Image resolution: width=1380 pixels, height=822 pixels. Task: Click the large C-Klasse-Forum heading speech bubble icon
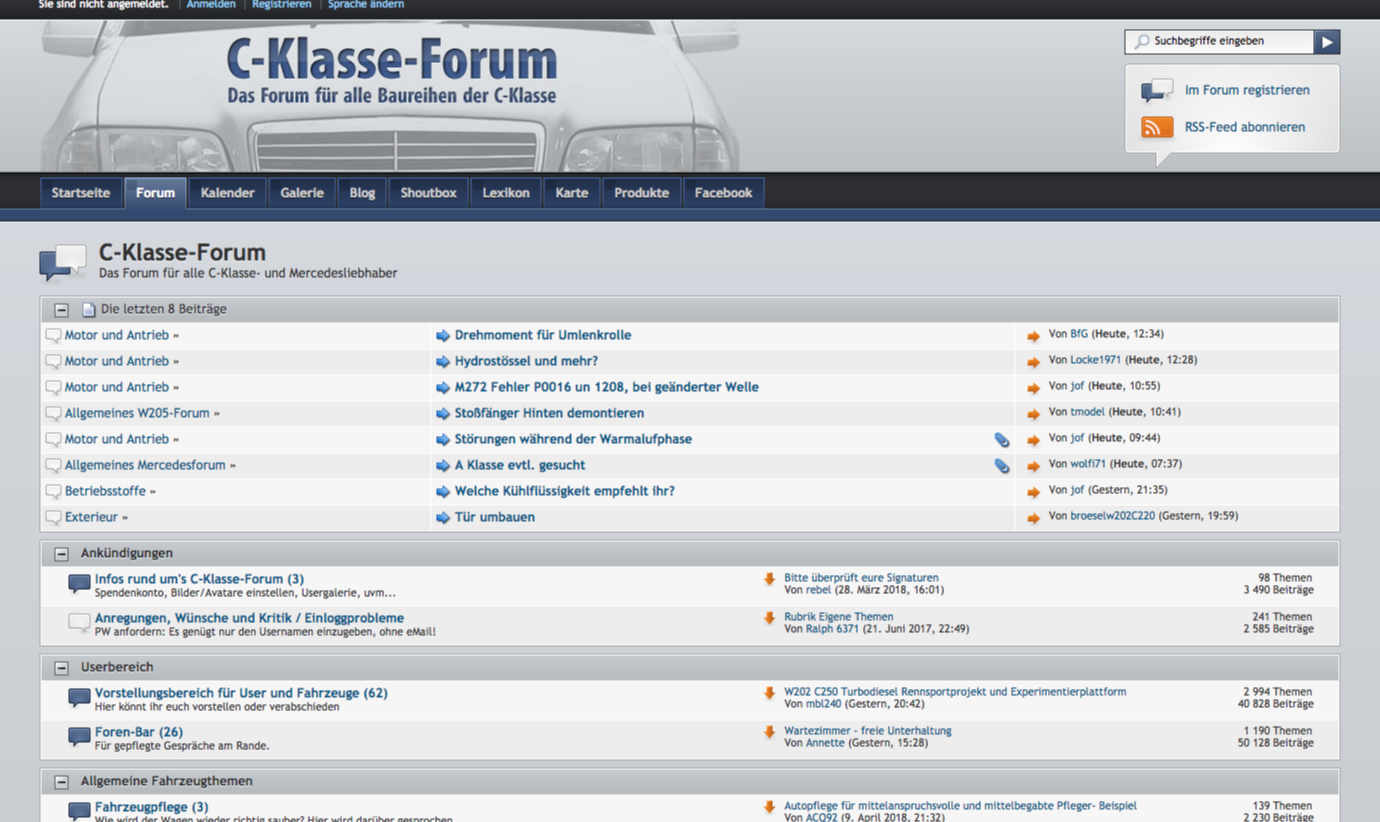pos(62,262)
